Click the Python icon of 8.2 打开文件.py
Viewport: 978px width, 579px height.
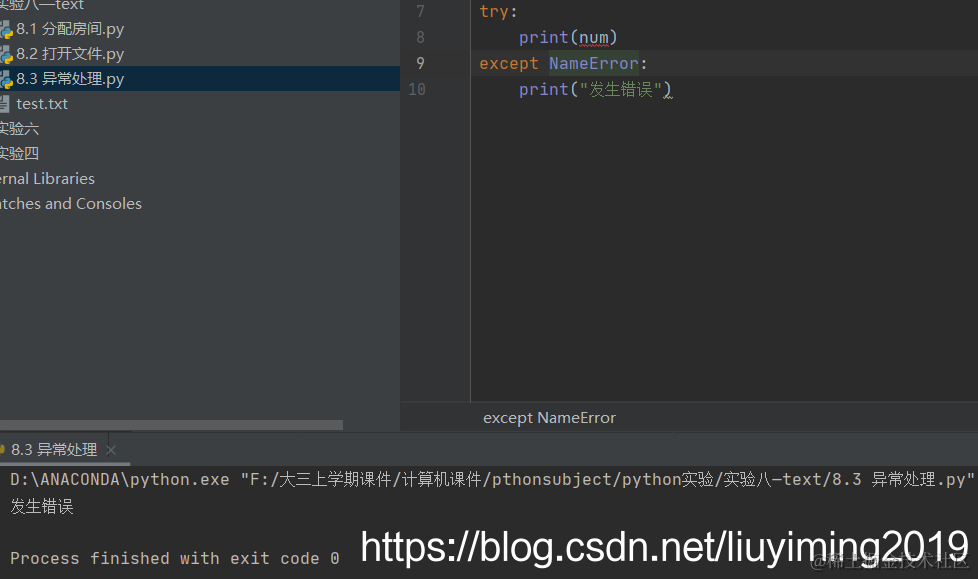pos(6,54)
